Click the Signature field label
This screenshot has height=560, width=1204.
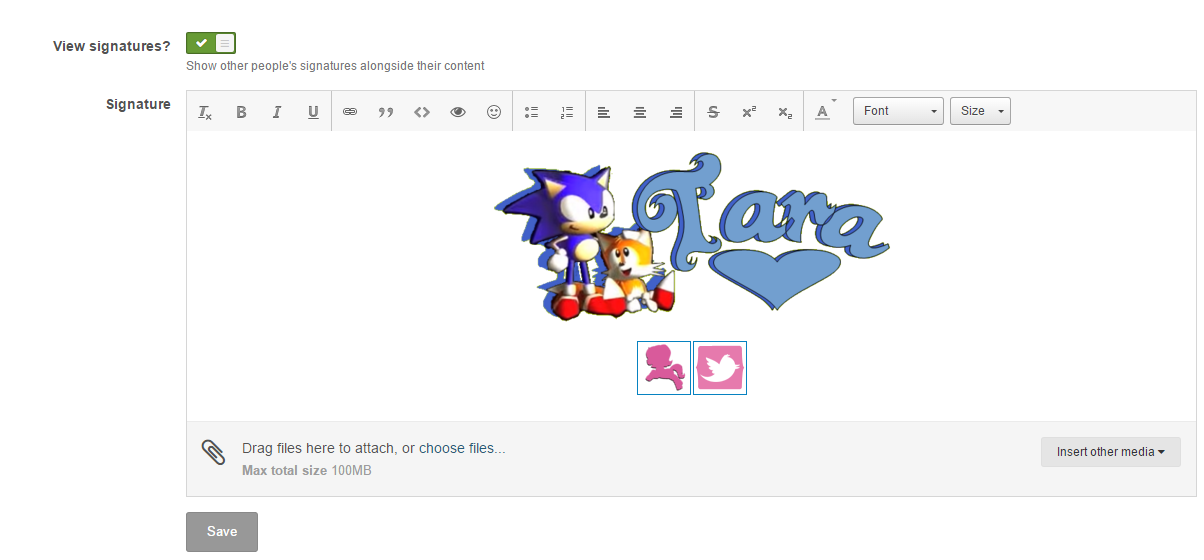pos(138,104)
